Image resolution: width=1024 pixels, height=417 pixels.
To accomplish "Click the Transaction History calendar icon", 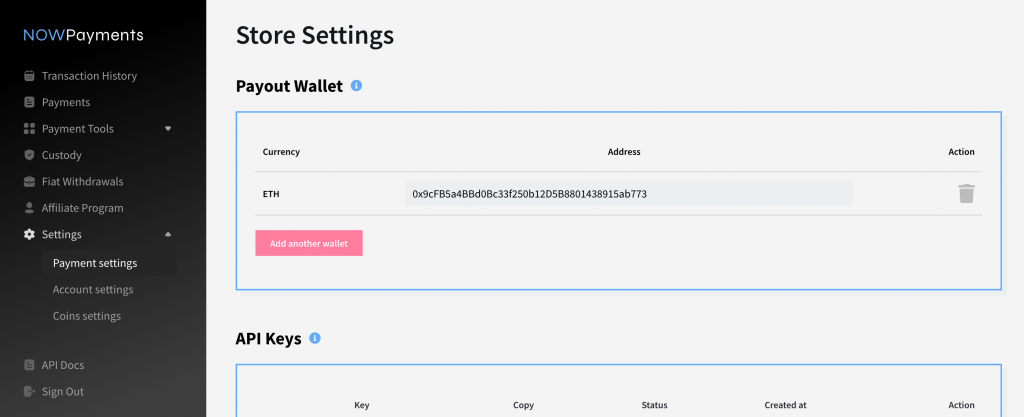I will click(x=30, y=76).
